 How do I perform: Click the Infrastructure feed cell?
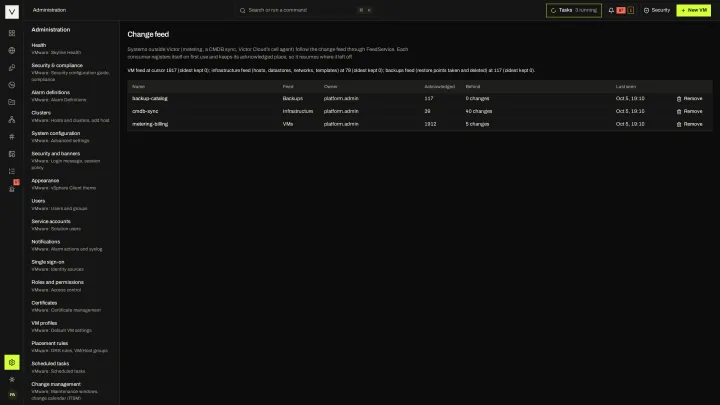click(298, 111)
